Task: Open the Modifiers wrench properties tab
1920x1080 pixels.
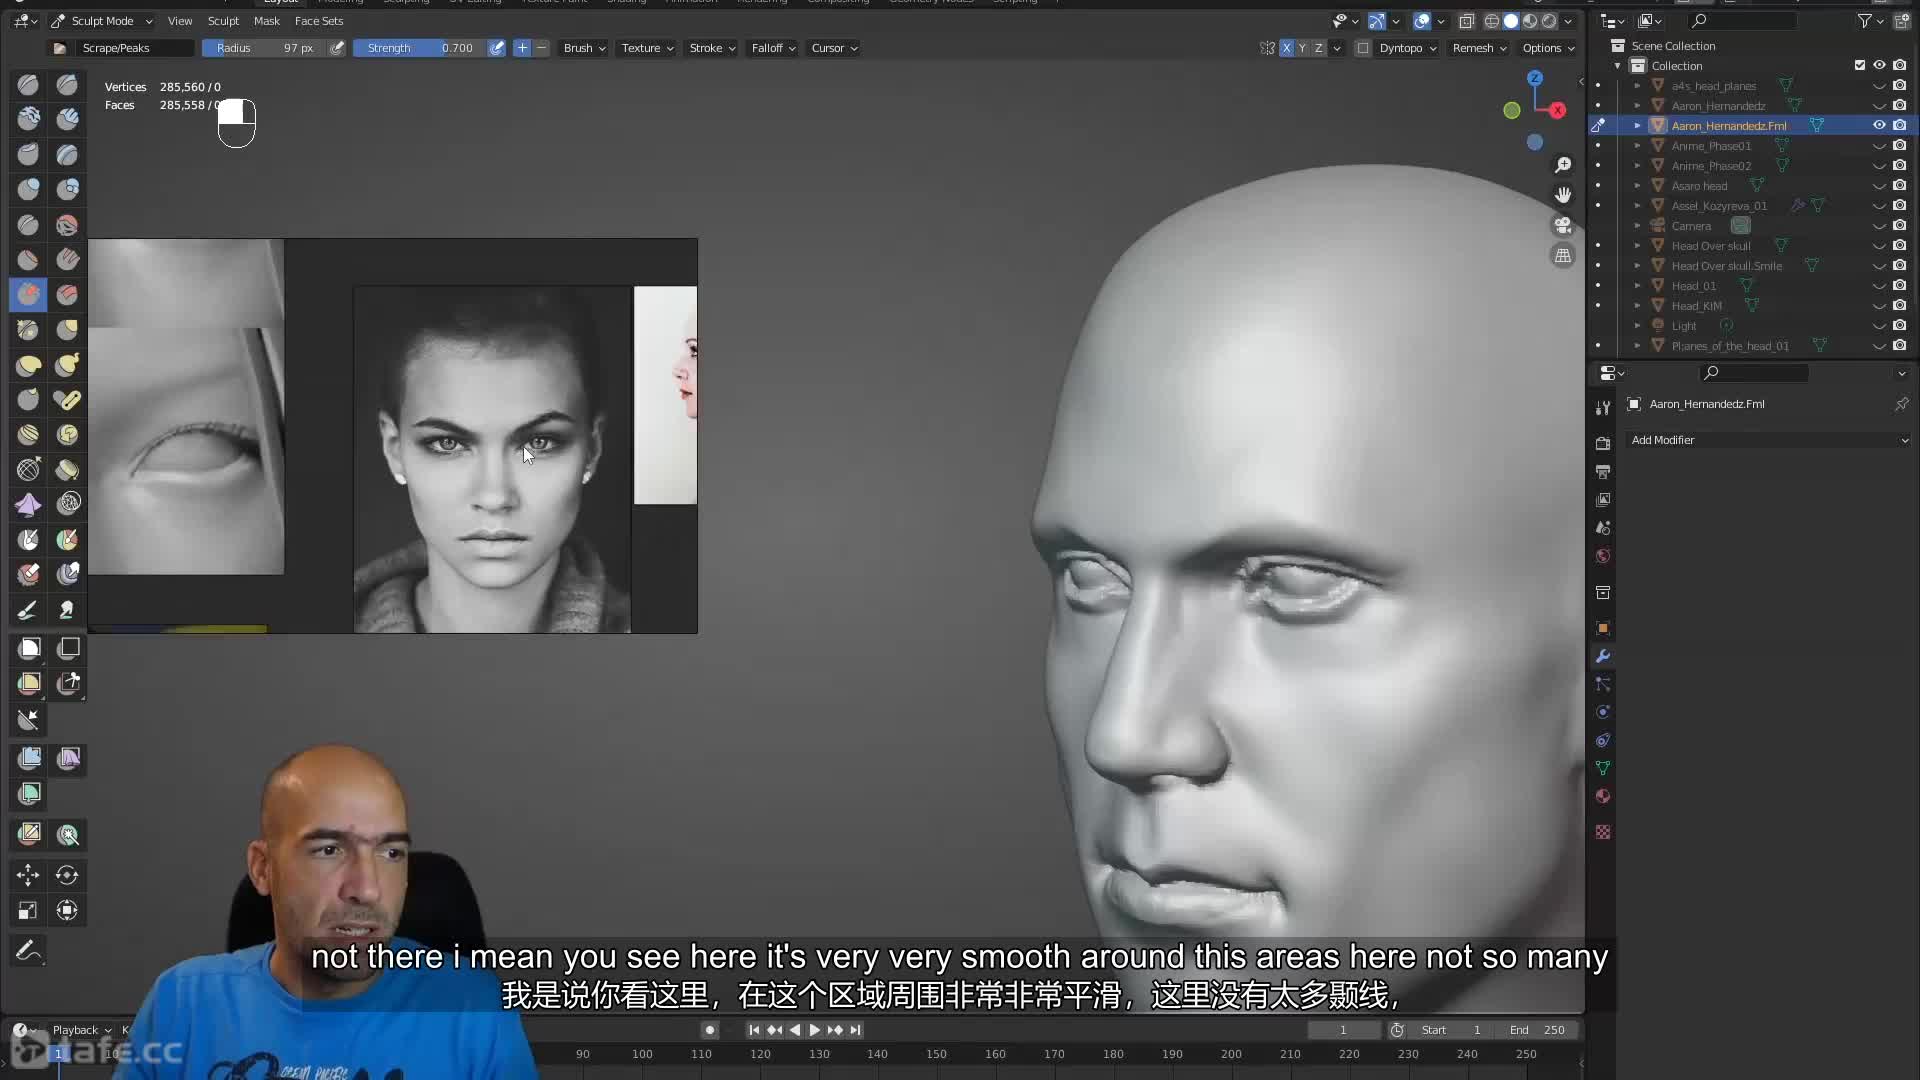Action: (x=1603, y=656)
